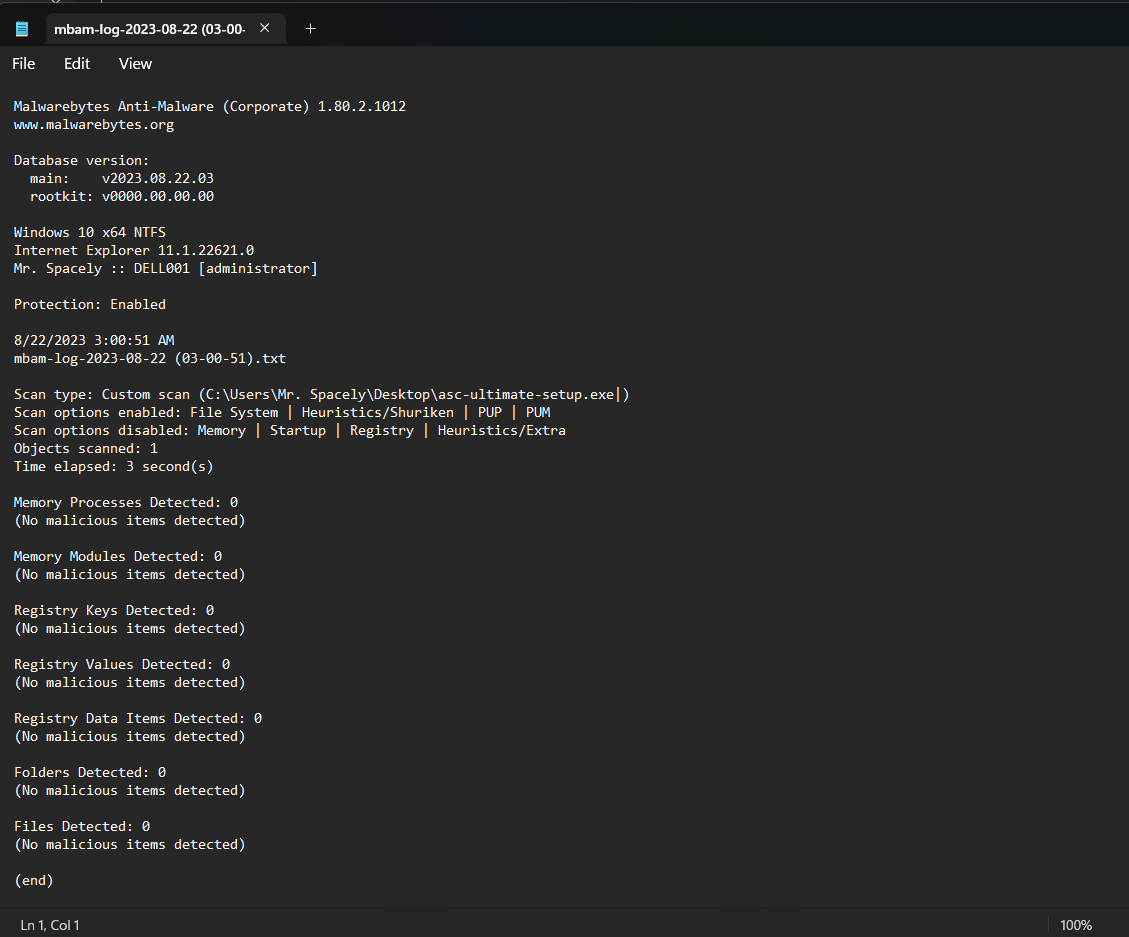Click the 'Internet Explorer 11.1.22621.0' line
1129x937 pixels.
134,250
